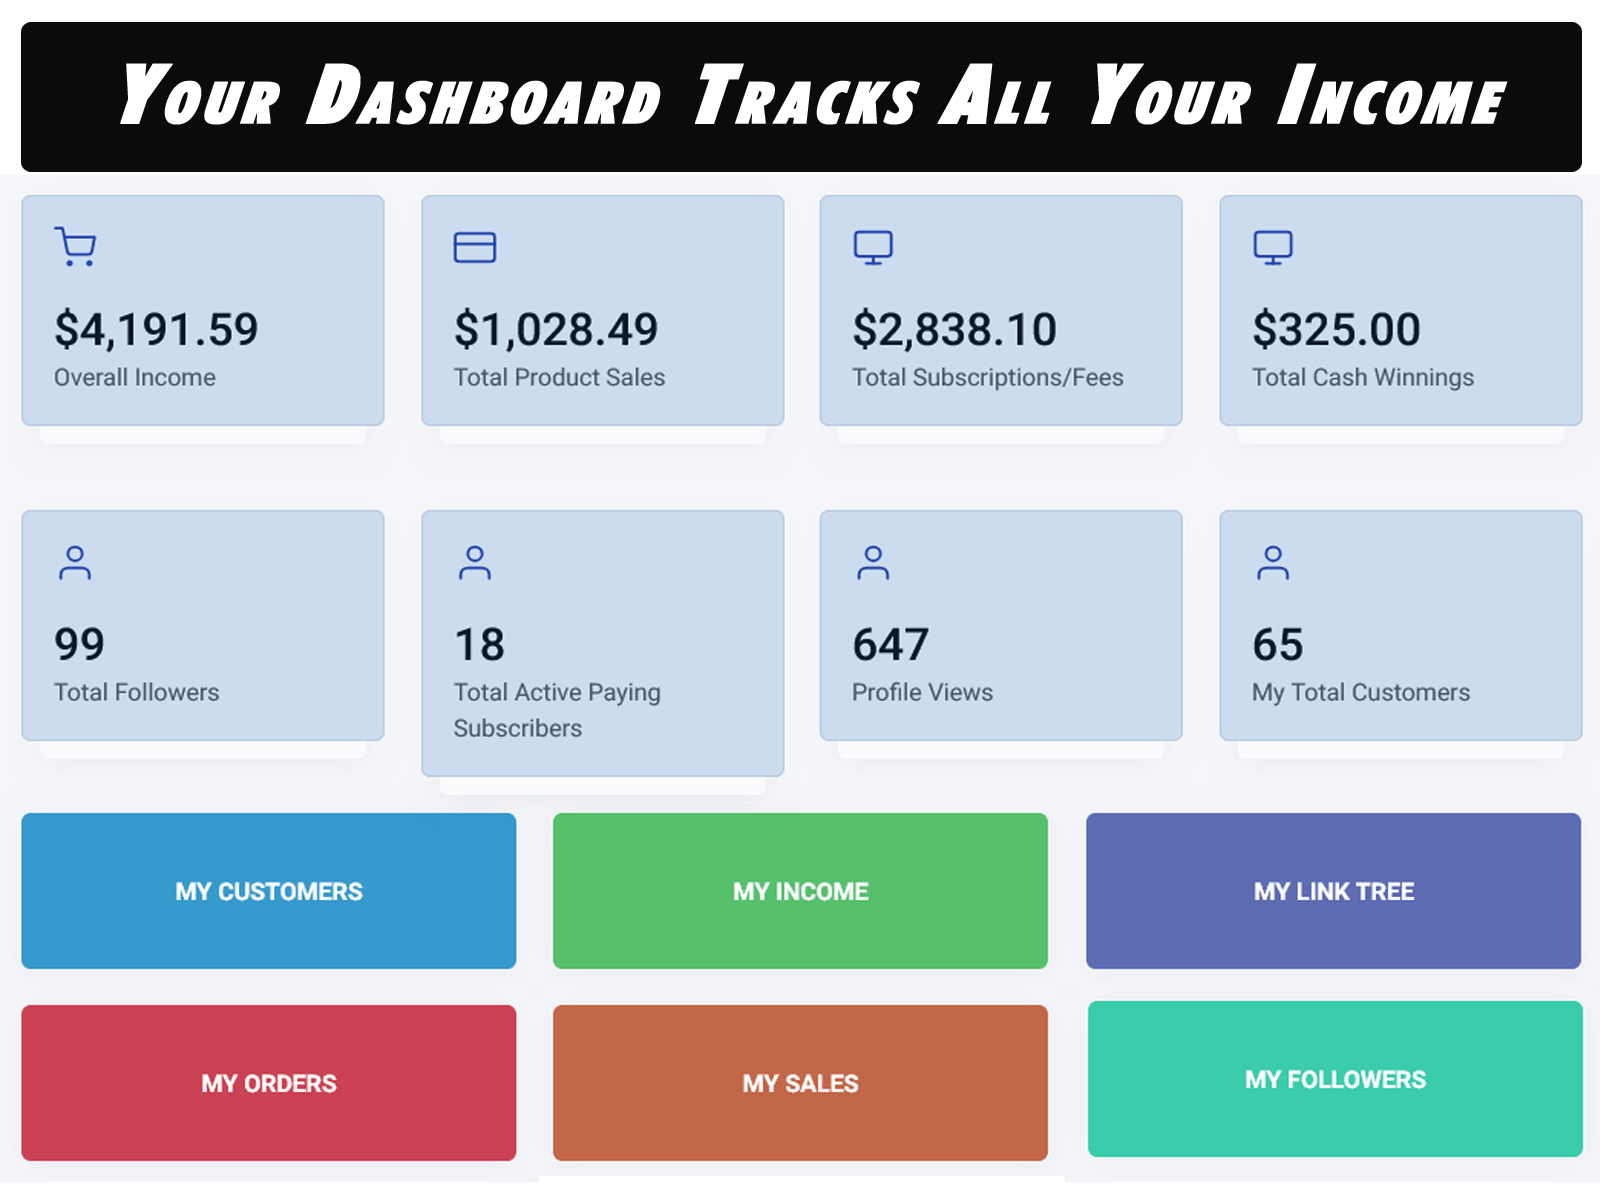Open the MY LINK TREE section
Viewport: 1600px width, 1200px height.
point(1334,891)
